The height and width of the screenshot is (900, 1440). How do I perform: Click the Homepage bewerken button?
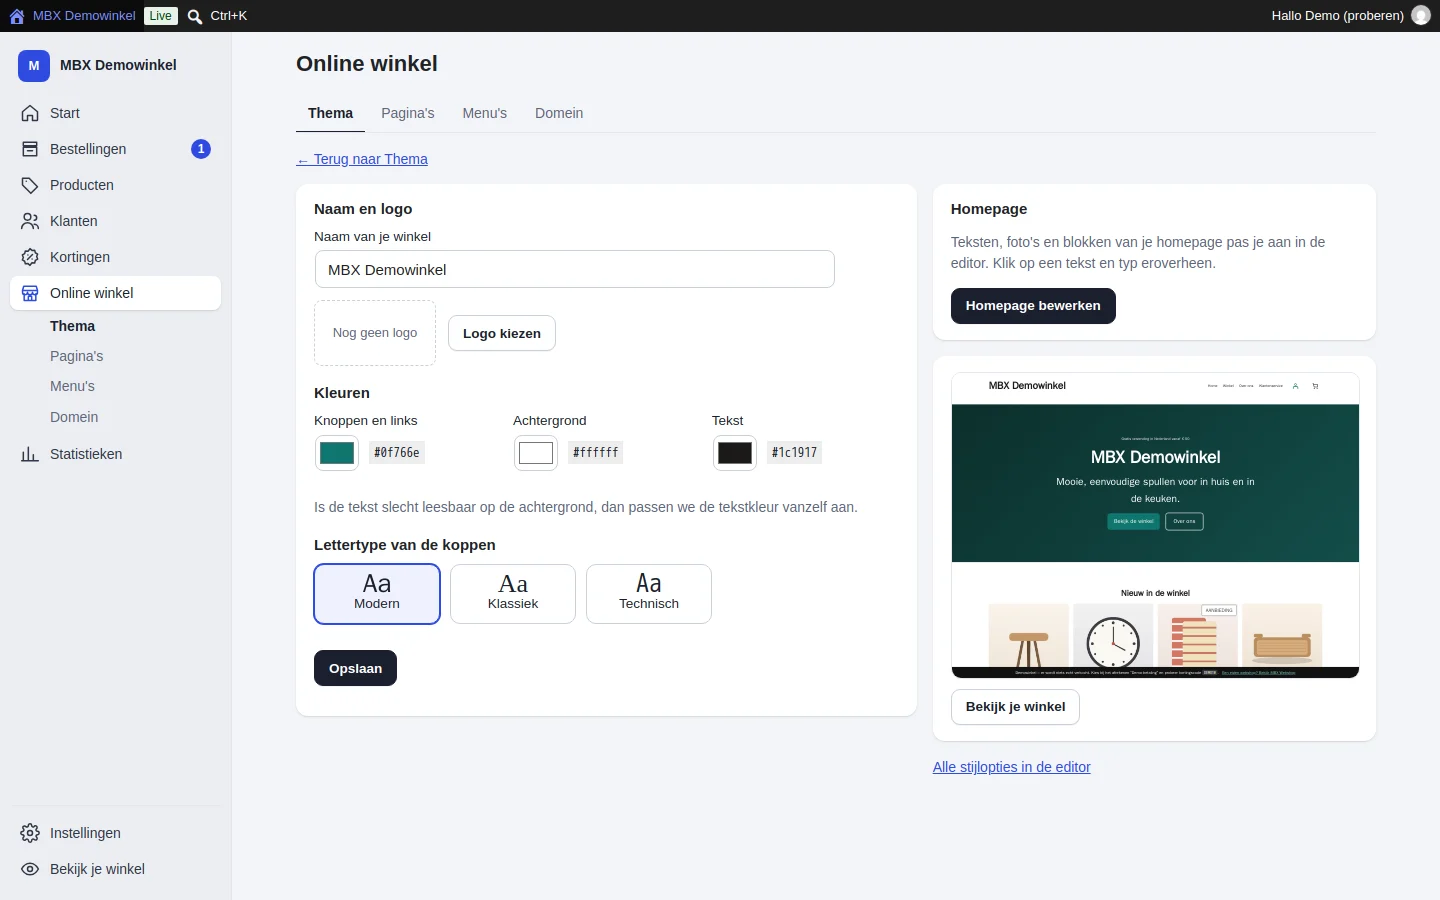[x=1033, y=306]
